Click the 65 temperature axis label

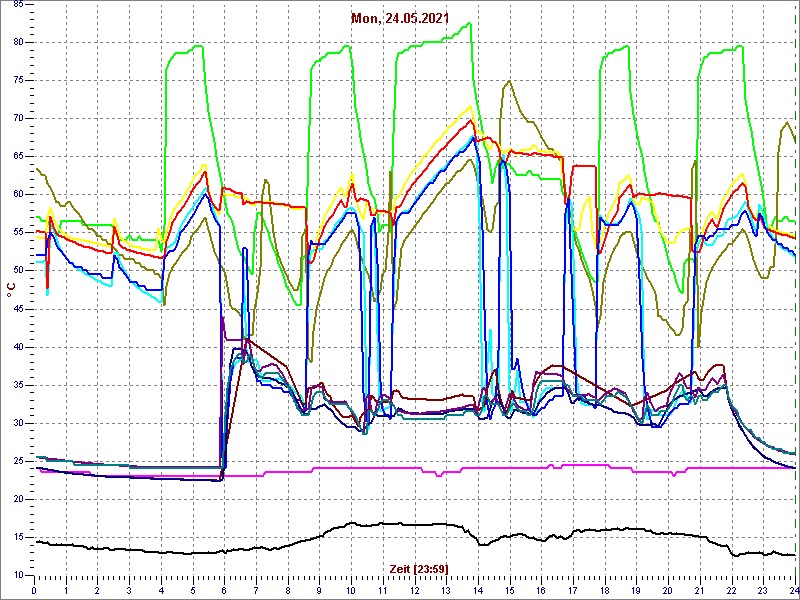(18, 157)
